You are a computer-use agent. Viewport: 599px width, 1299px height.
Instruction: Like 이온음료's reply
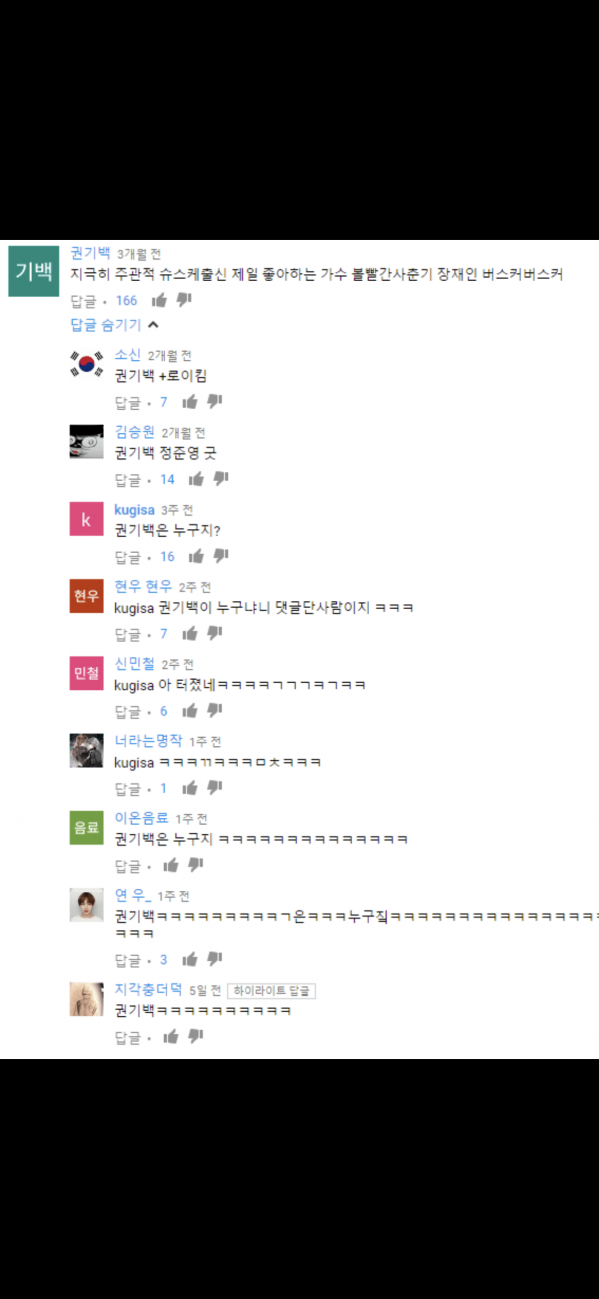171,865
